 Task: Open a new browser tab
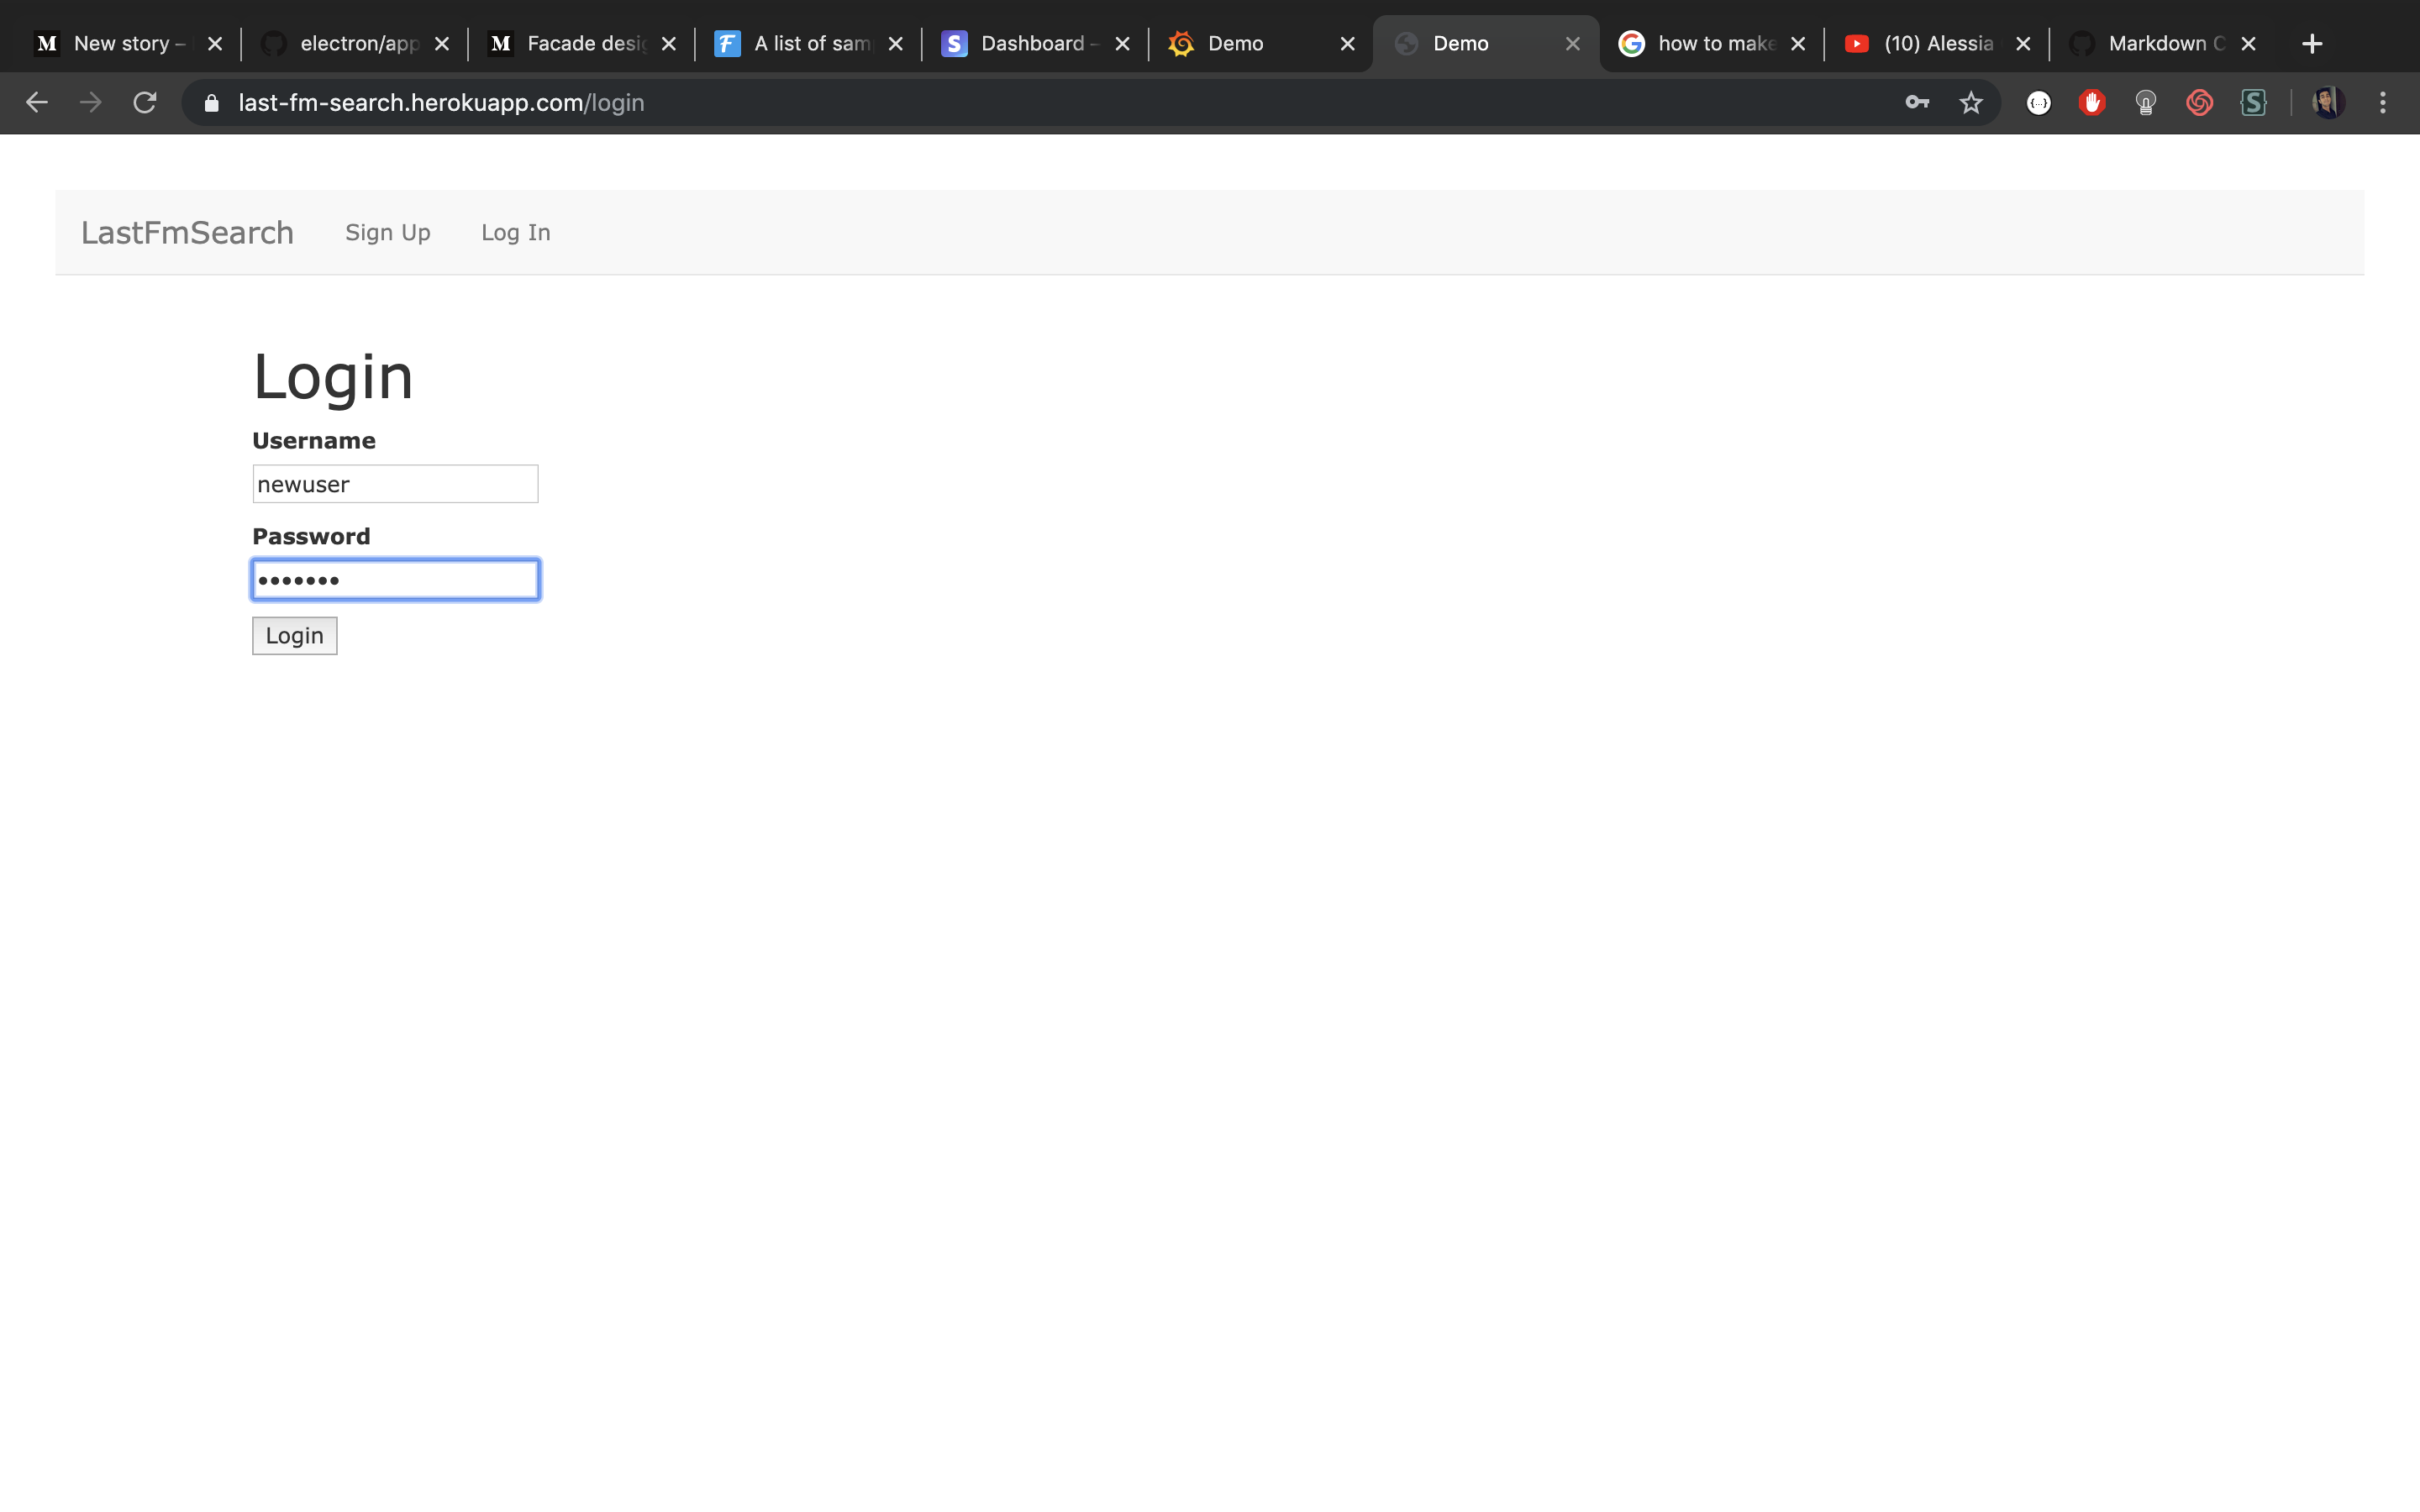(x=2311, y=43)
